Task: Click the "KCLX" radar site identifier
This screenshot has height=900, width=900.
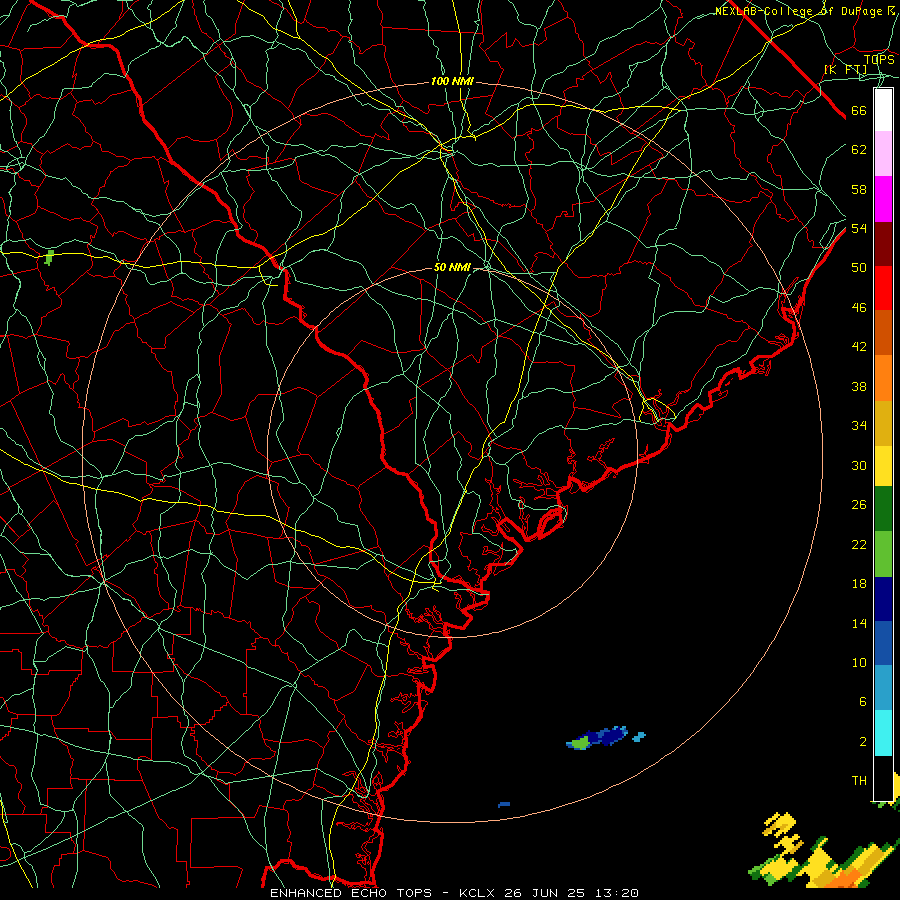Action: tap(478, 893)
